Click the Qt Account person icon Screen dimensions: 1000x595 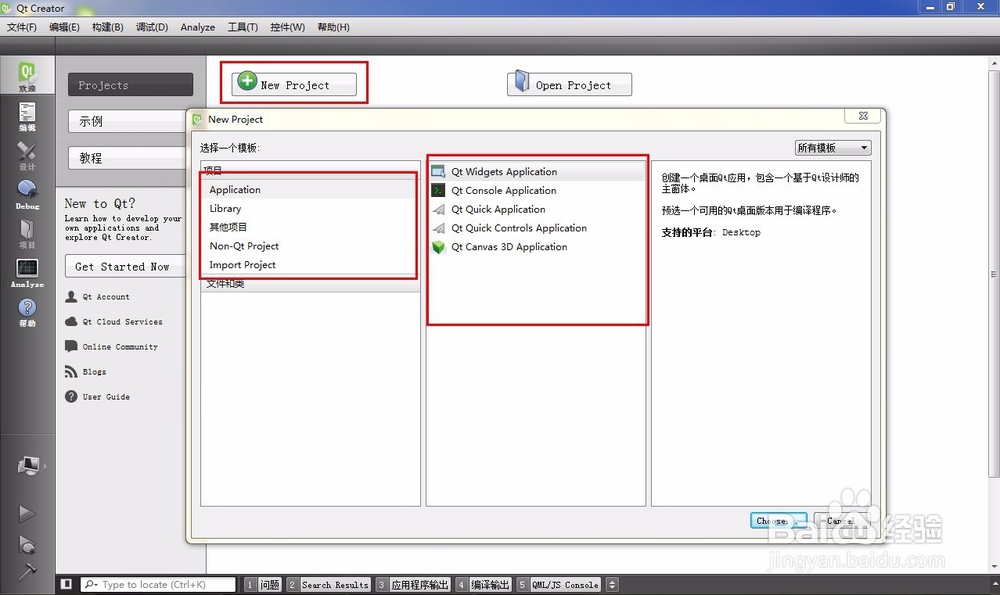coord(71,297)
